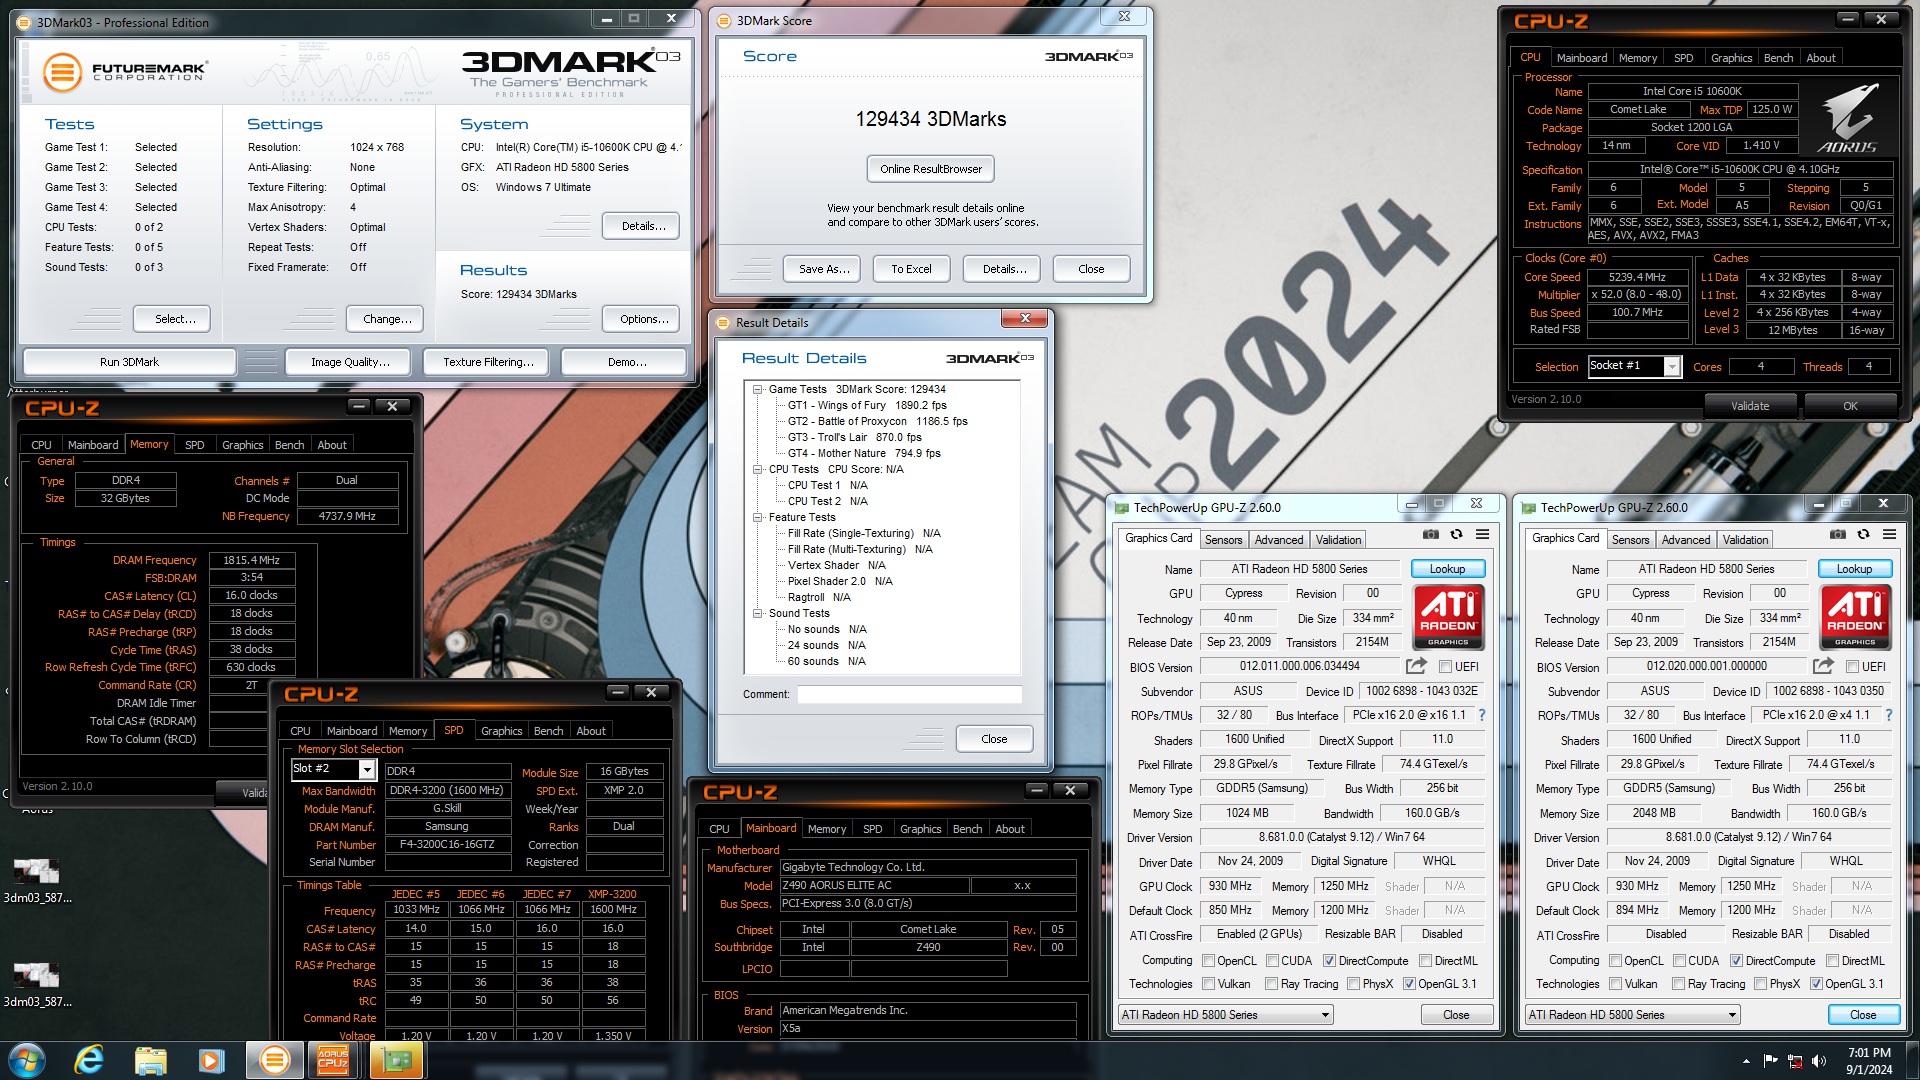Viewport: 1920px width, 1080px height.
Task: Click the Action Center flag tray icon
Action: tap(1770, 1061)
